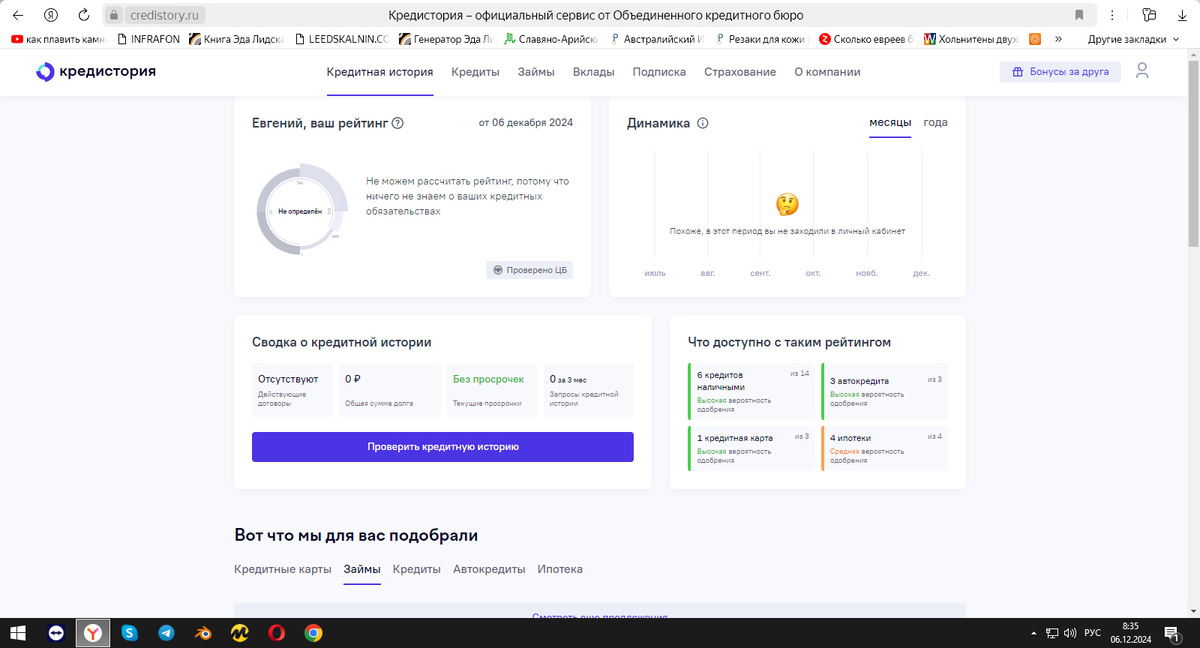Reload the page with the refresh icon
This screenshot has width=1200, height=648.
coord(84,15)
